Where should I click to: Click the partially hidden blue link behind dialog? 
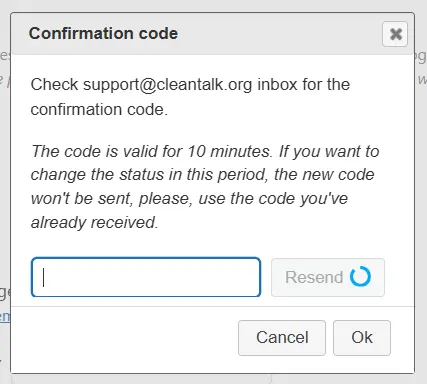pyautogui.click(x=5, y=316)
